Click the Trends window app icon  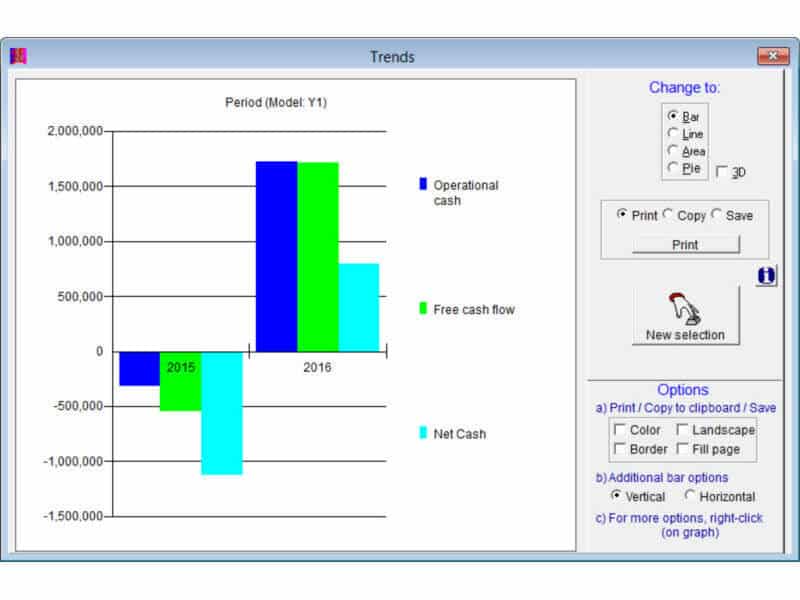pos(18,56)
